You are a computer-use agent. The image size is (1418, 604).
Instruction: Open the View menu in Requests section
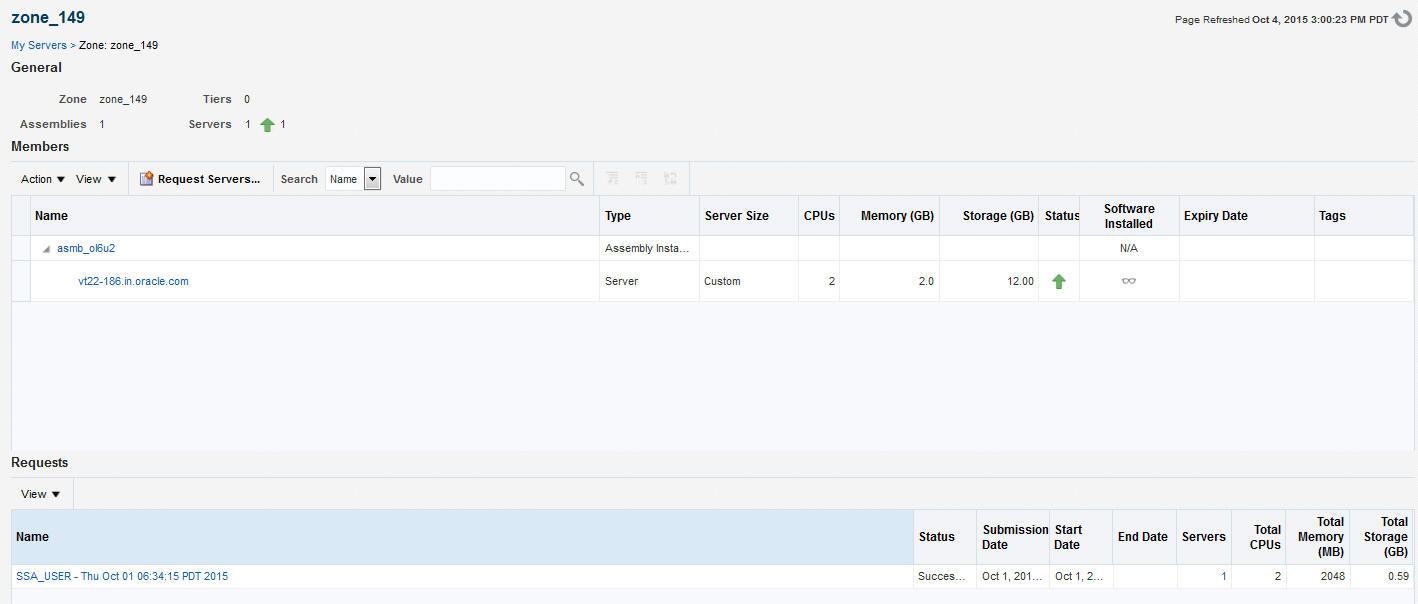click(41, 494)
